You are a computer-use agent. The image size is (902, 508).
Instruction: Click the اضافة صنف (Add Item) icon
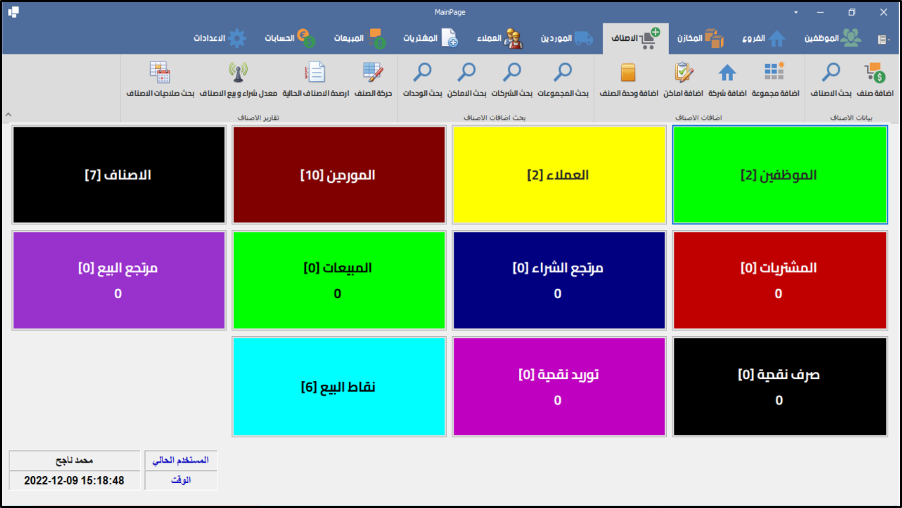point(876,73)
